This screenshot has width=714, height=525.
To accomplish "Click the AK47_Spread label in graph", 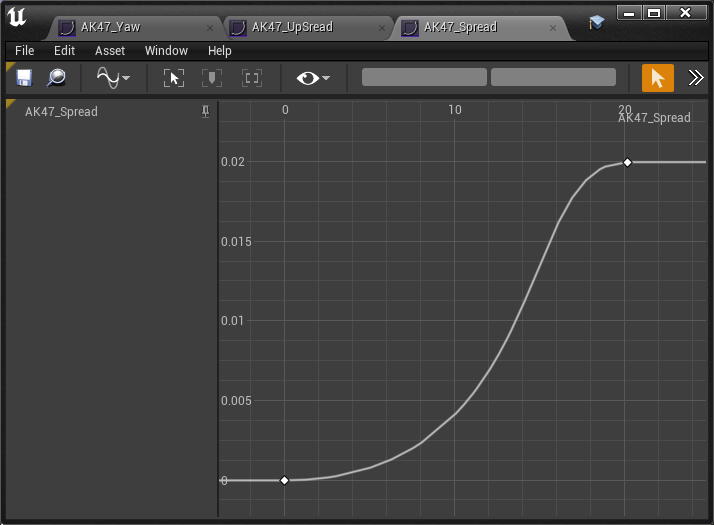I will [654, 118].
